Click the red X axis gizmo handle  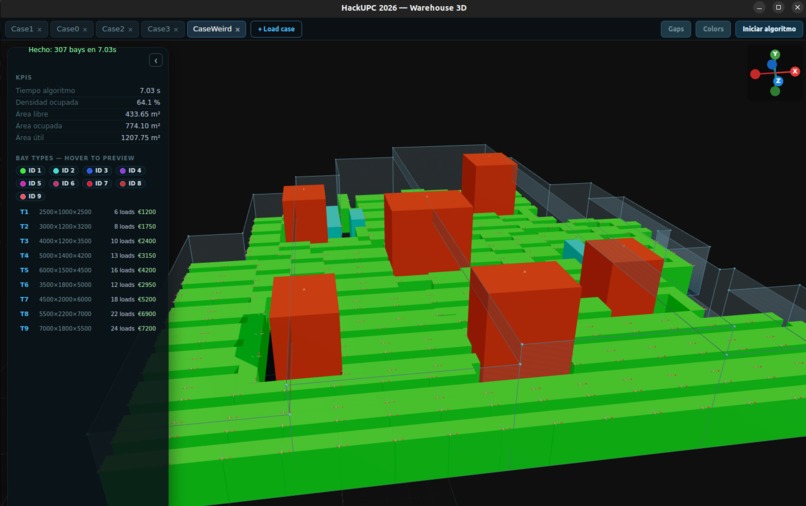point(795,71)
